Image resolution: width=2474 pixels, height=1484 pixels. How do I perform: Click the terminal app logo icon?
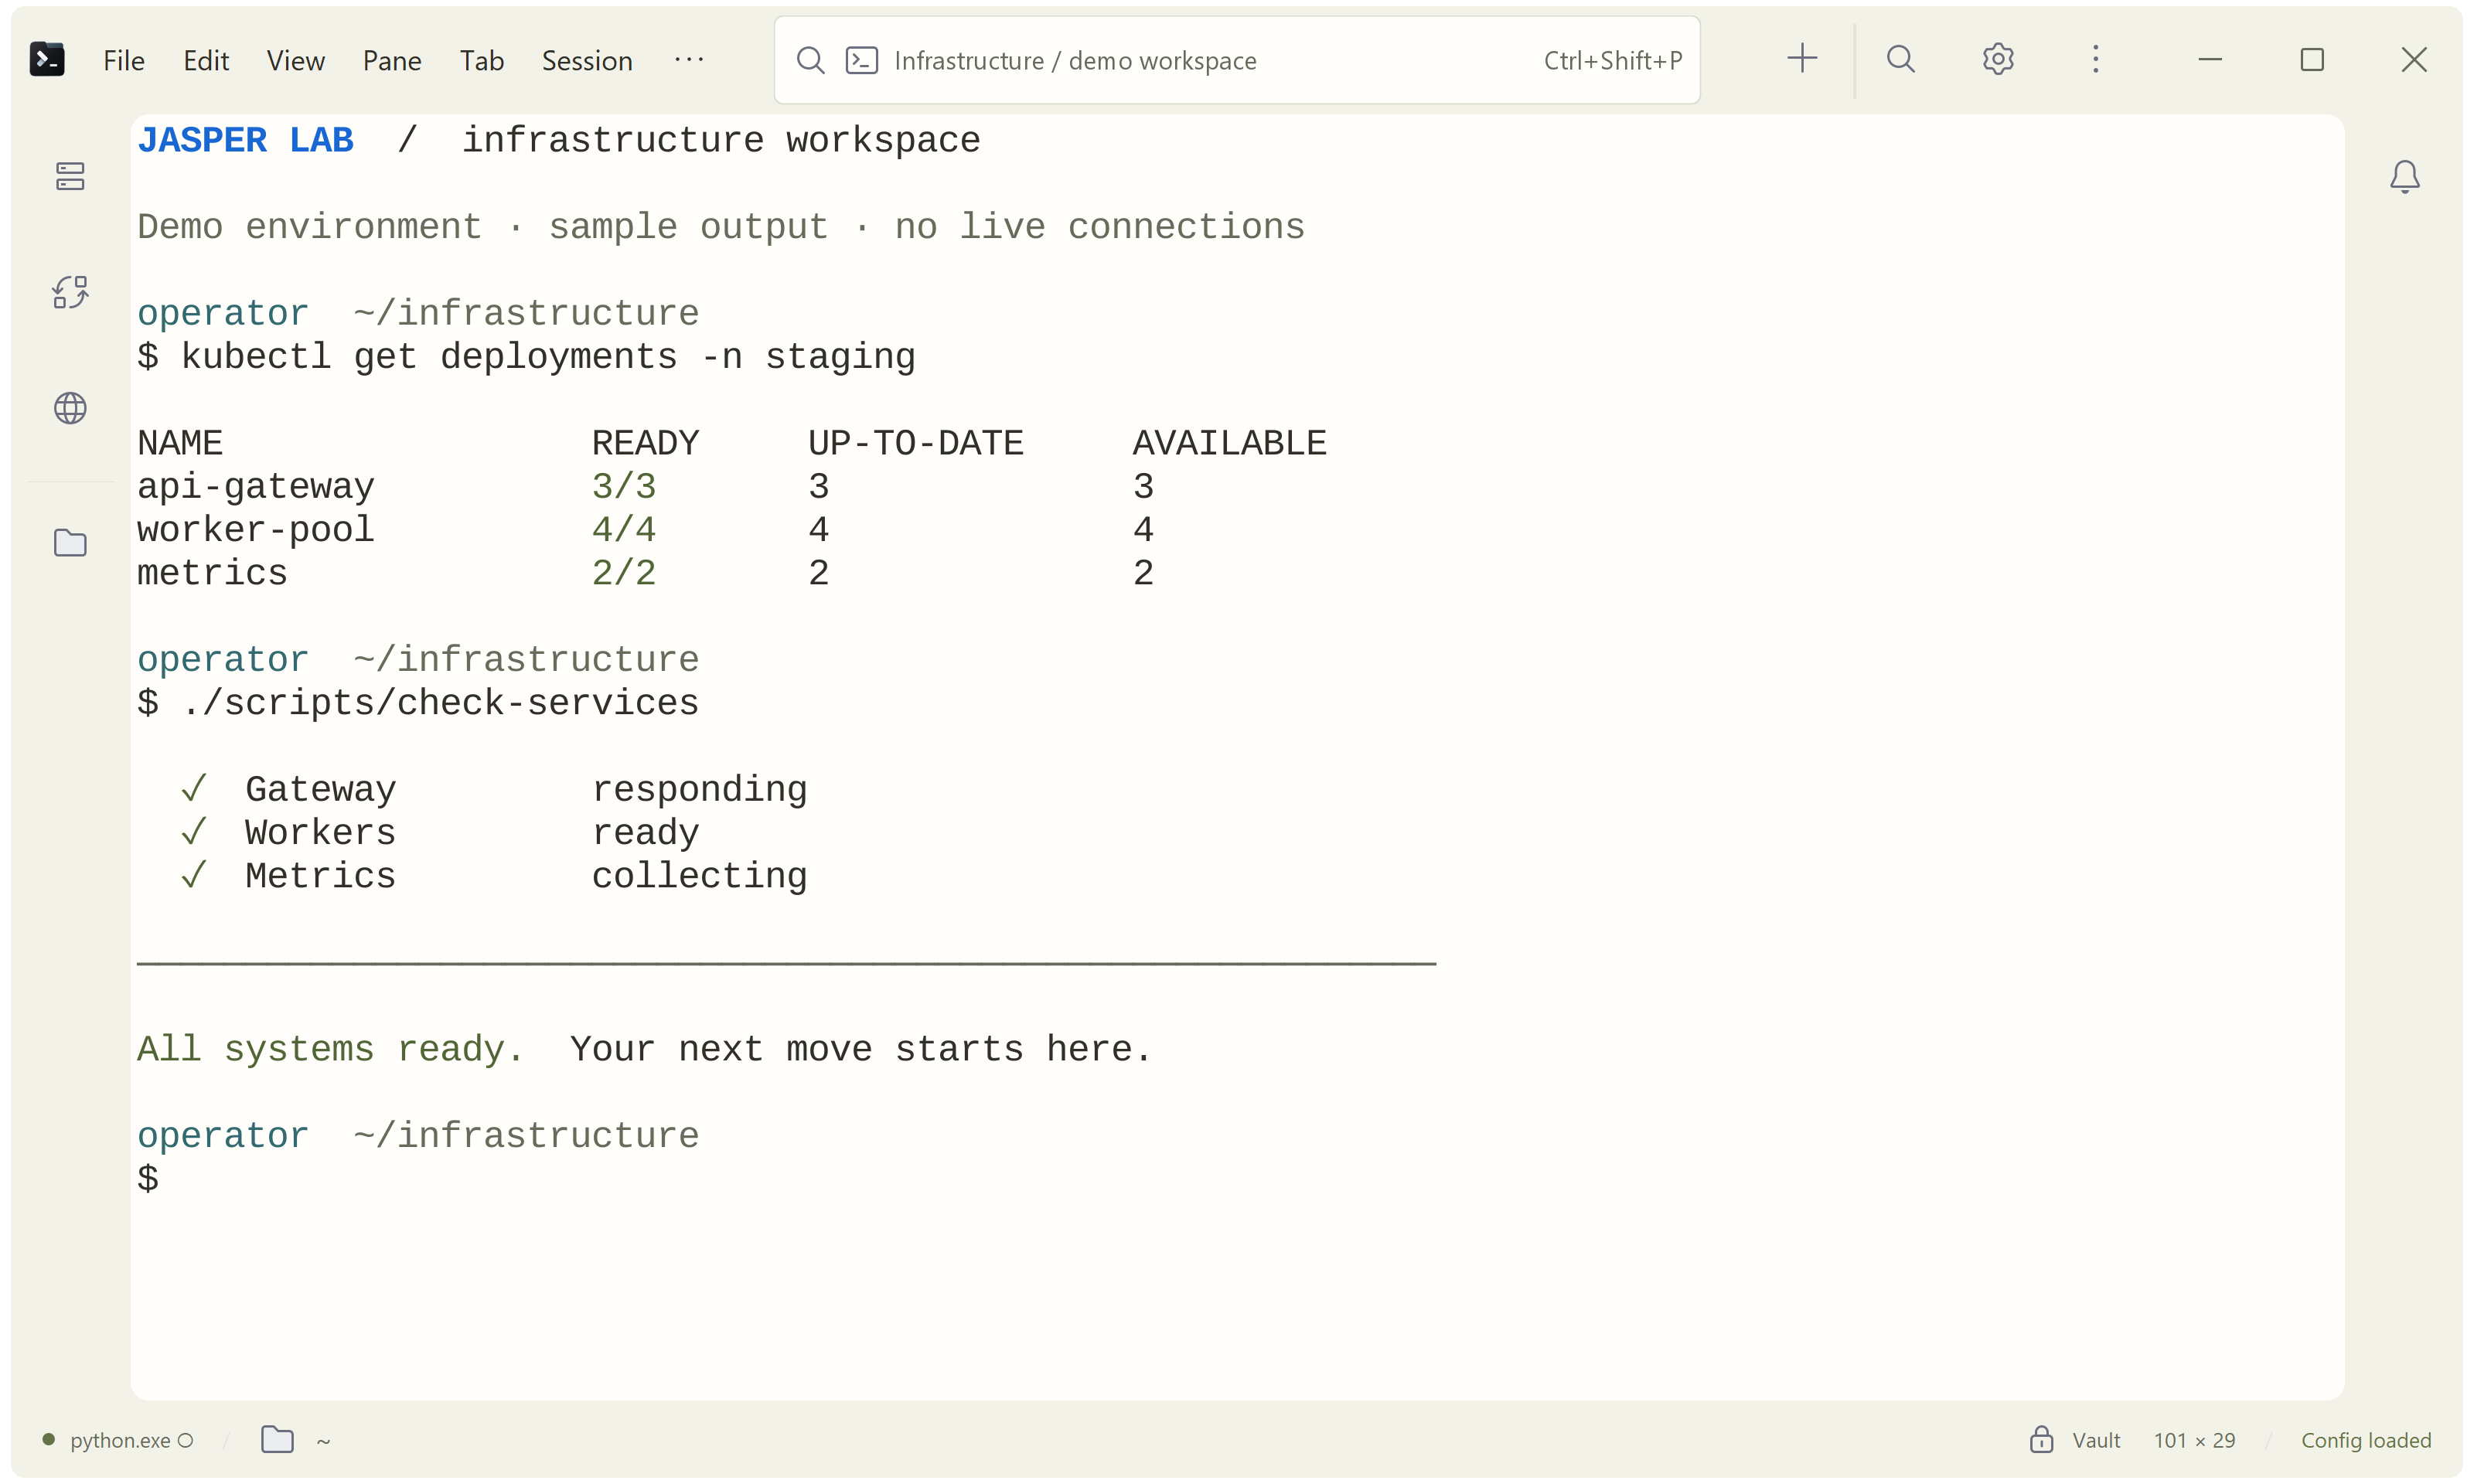(47, 59)
